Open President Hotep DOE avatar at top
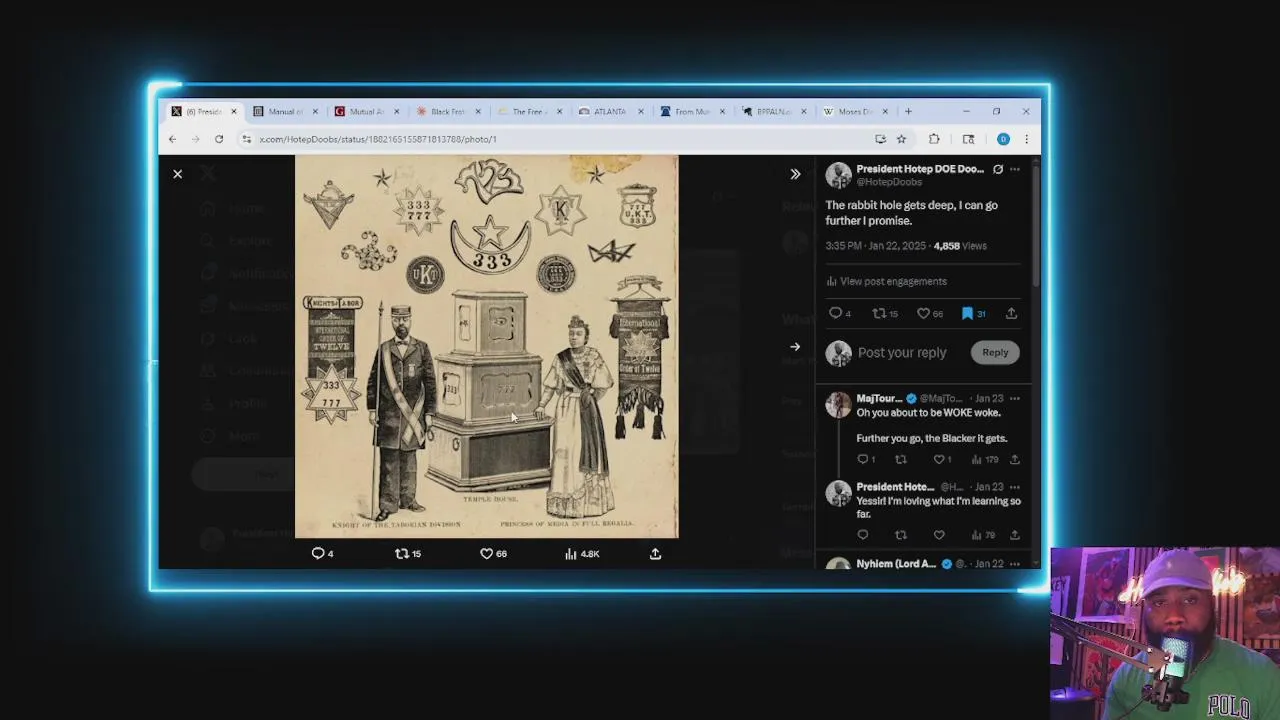The height and width of the screenshot is (720, 1280). pyautogui.click(x=838, y=175)
